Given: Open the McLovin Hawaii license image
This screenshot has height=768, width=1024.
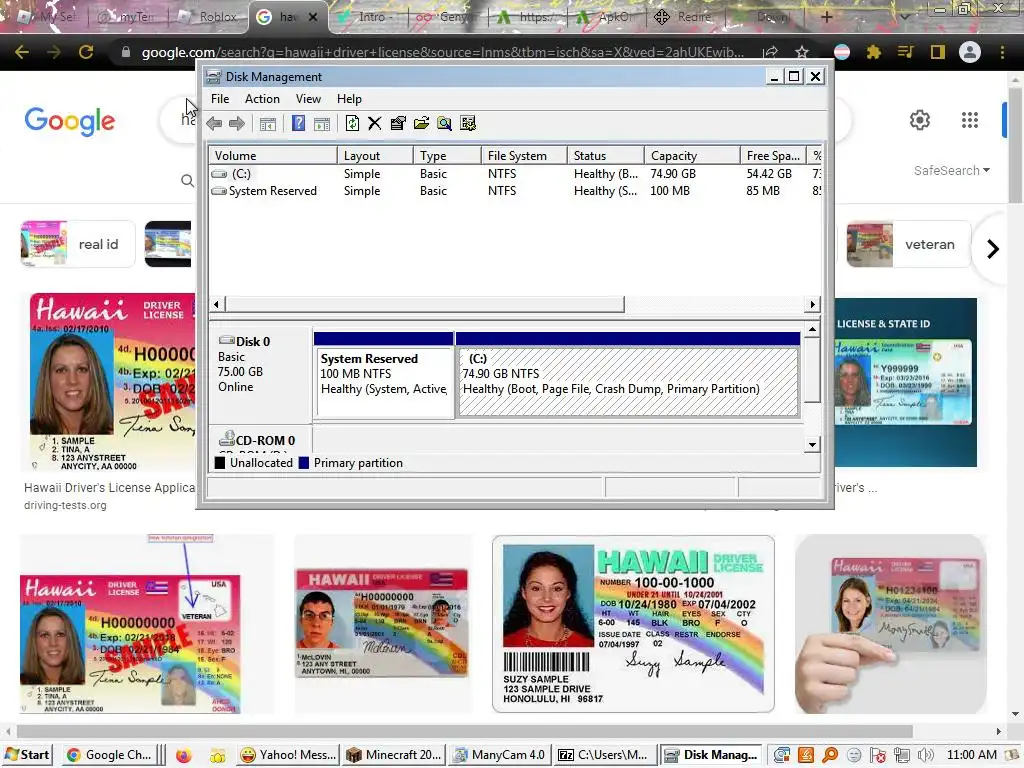Looking at the screenshot, I should coord(382,624).
